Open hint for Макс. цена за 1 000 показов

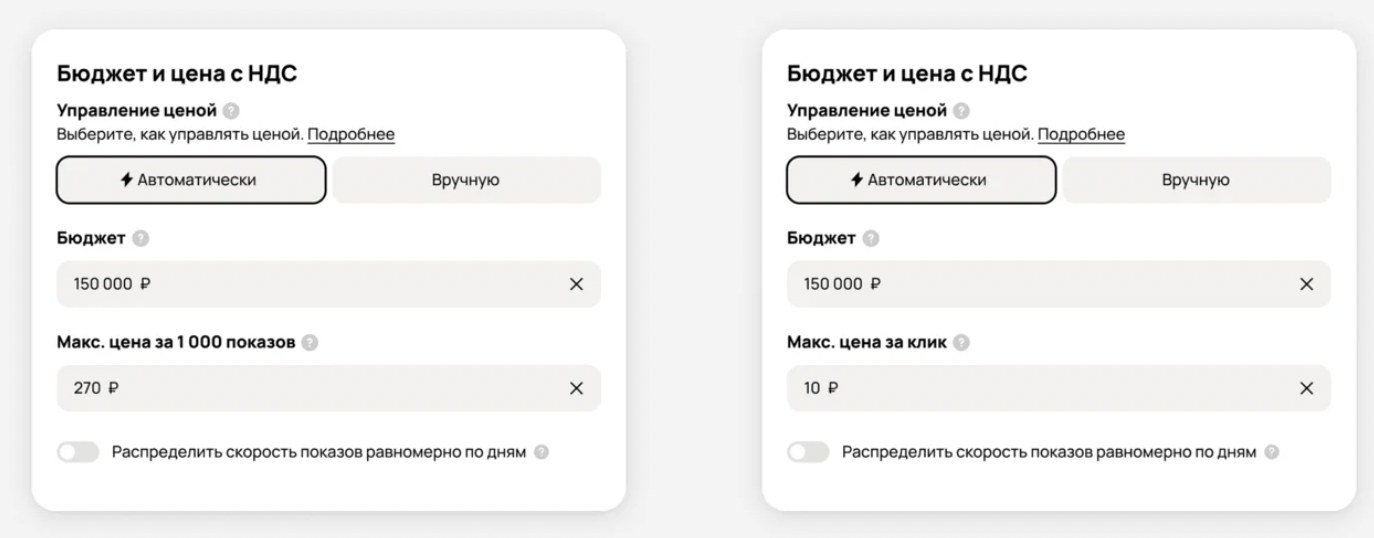pyautogui.click(x=310, y=343)
